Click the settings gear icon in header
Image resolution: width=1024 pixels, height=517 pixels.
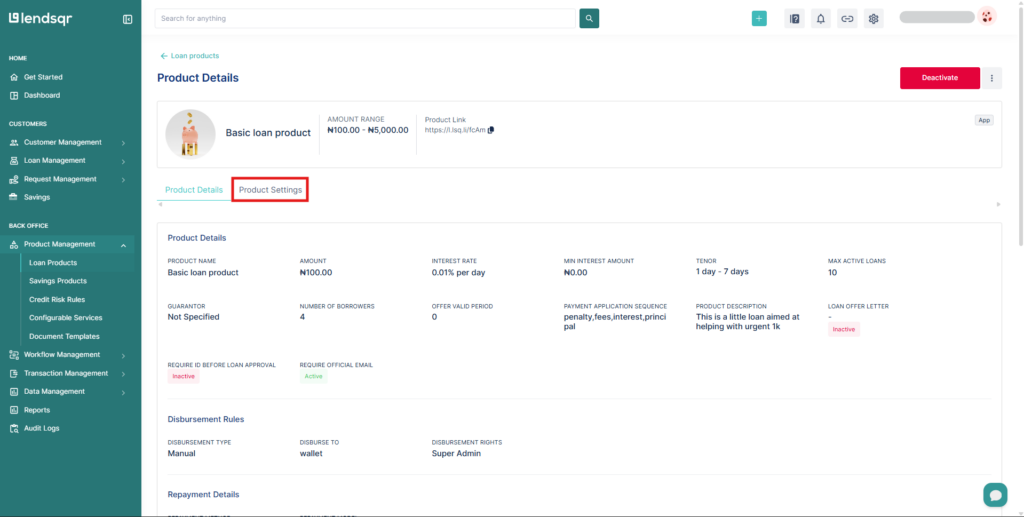[x=873, y=18]
